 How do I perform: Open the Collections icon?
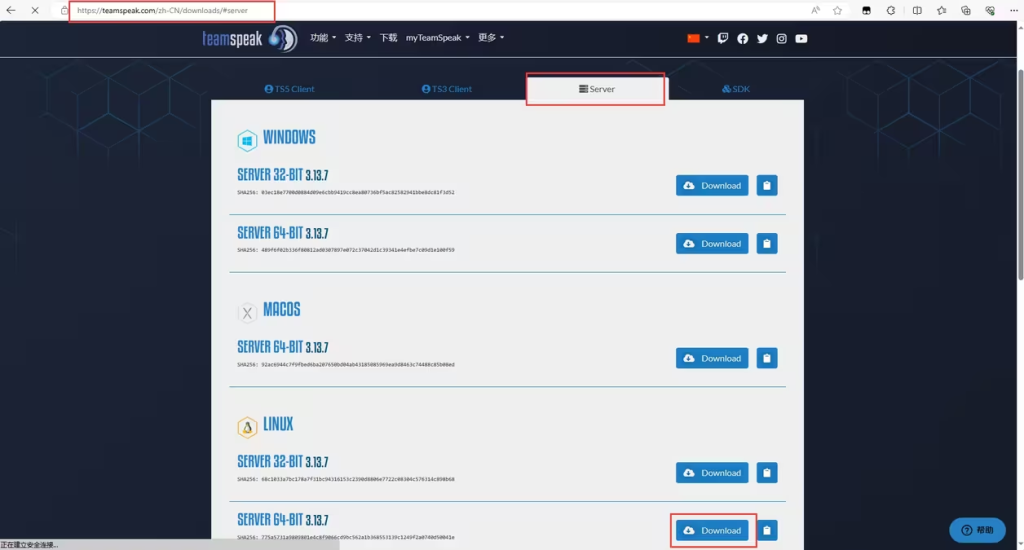point(966,10)
